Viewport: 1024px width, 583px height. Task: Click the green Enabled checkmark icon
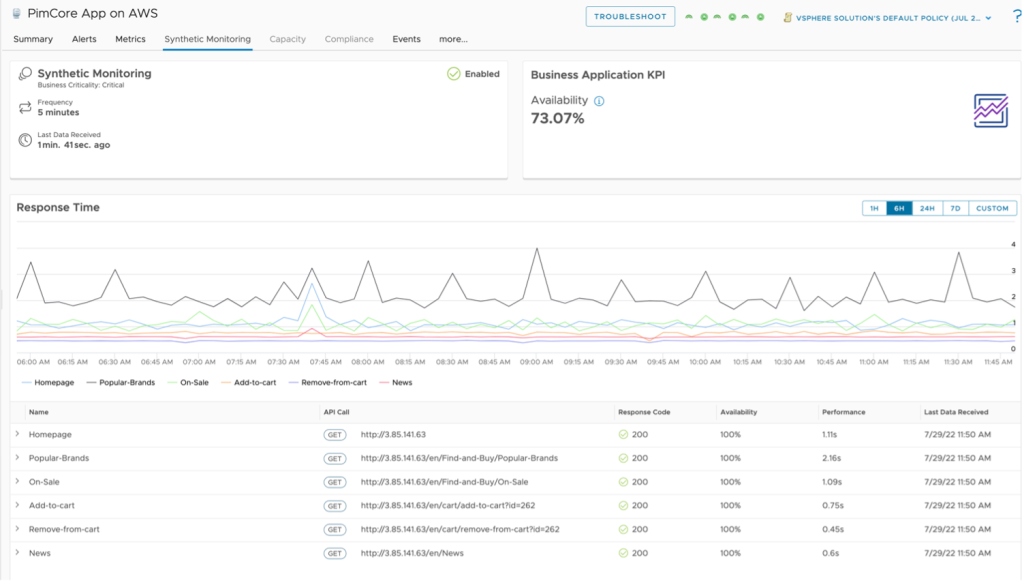pos(453,74)
